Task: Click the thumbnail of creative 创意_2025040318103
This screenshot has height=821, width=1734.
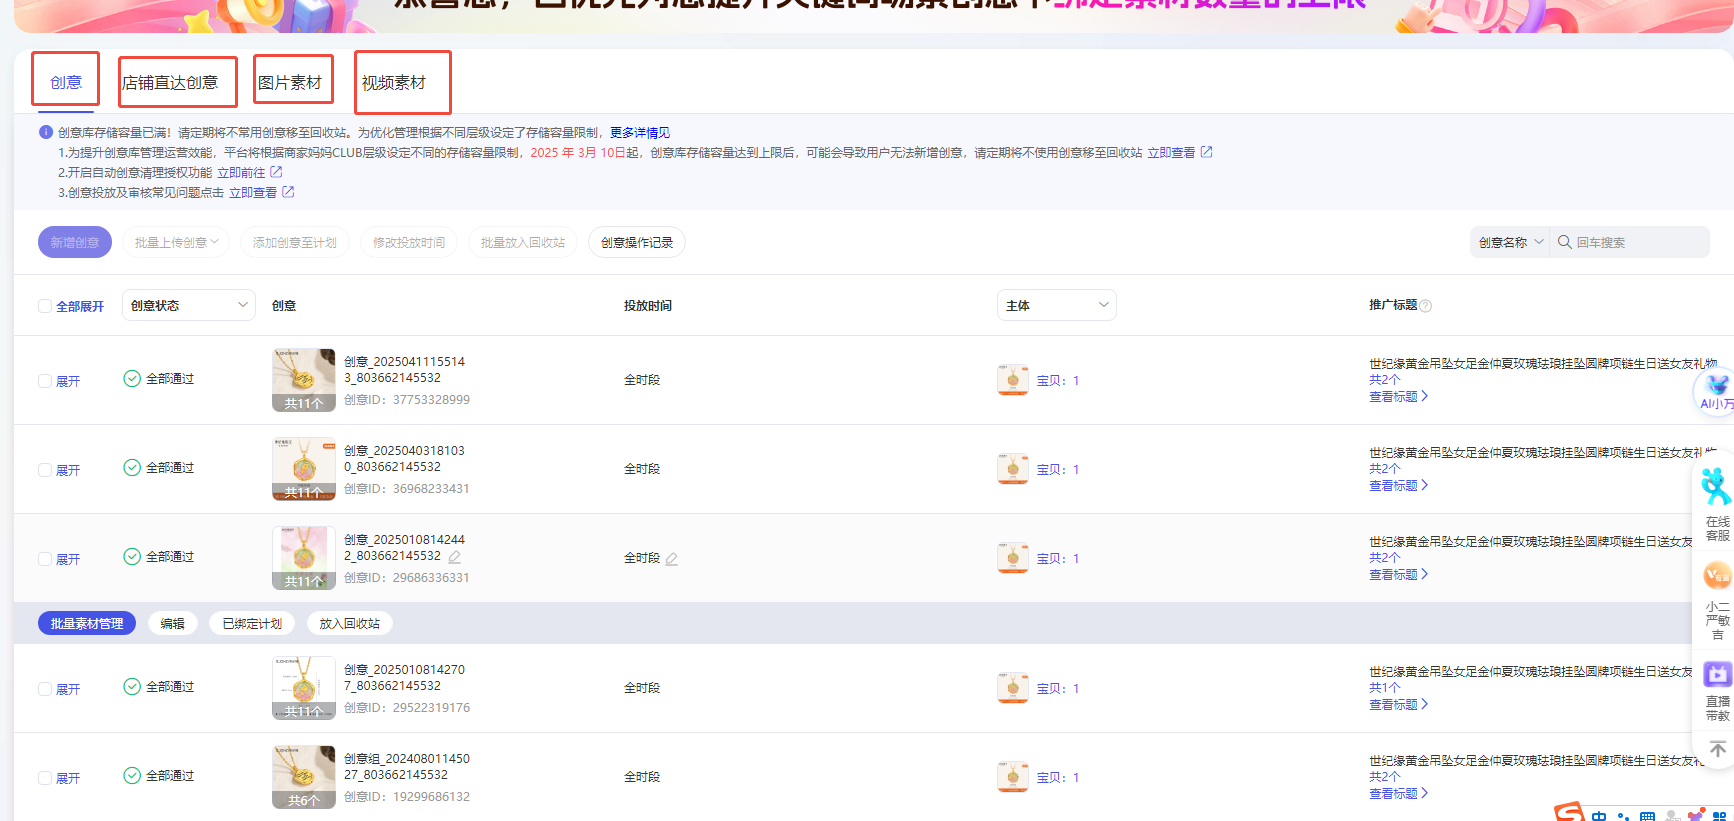Action: click(303, 468)
